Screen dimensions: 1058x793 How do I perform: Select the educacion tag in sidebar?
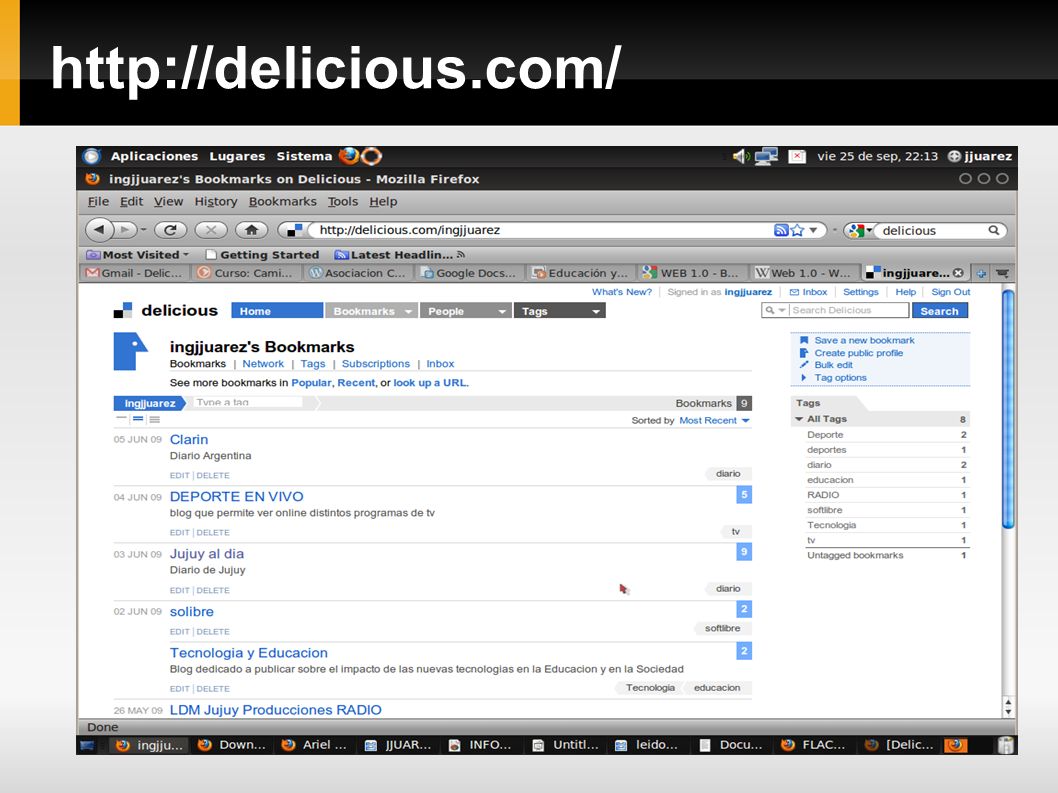click(x=830, y=480)
